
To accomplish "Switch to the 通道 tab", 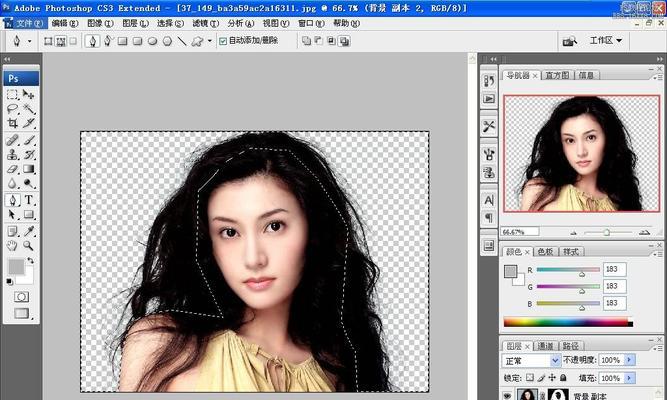I will [545, 346].
